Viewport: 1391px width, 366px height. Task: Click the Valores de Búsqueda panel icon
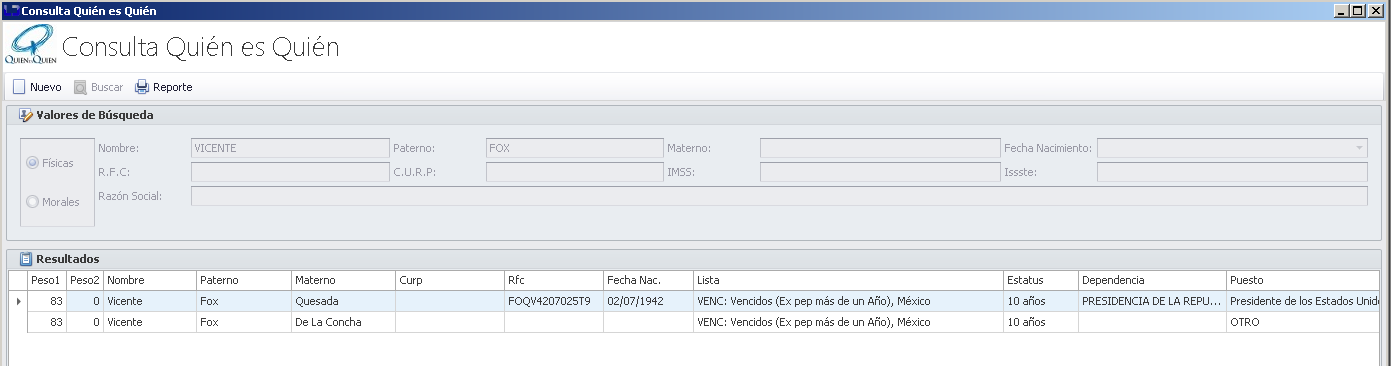(x=26, y=115)
